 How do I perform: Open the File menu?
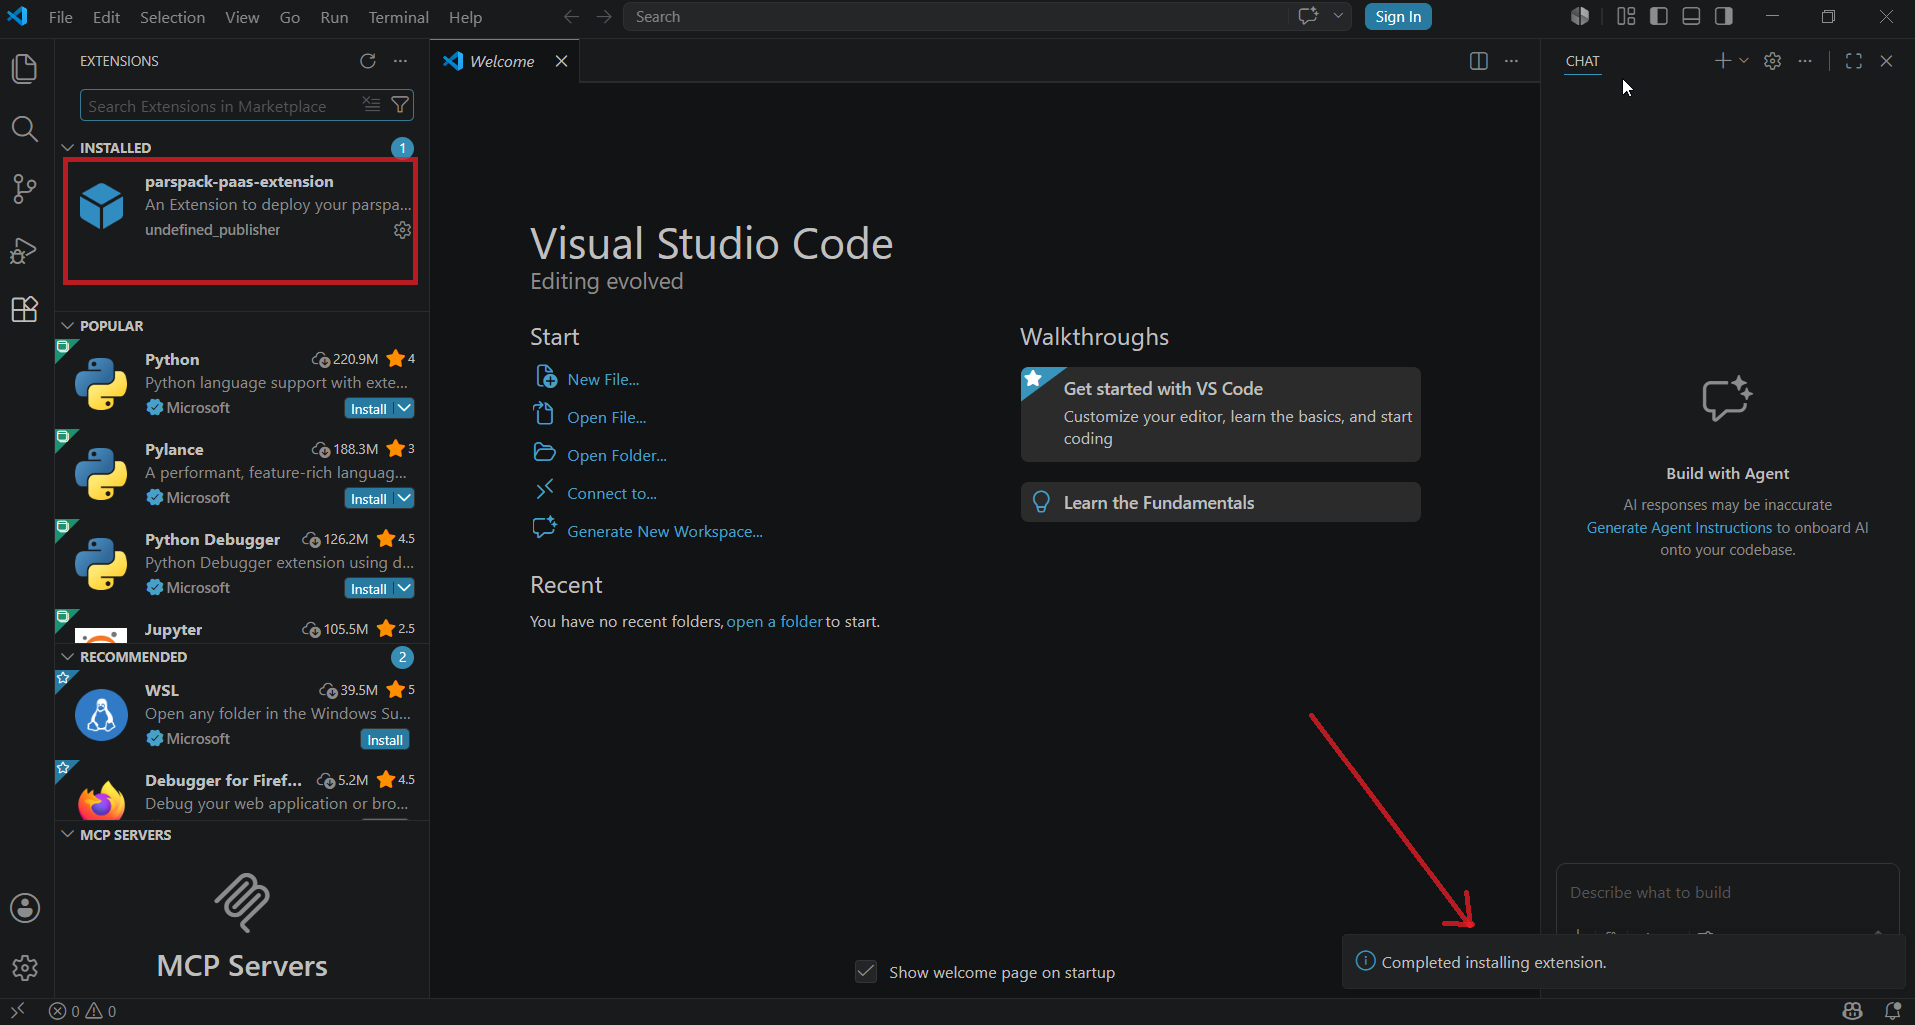(x=61, y=17)
